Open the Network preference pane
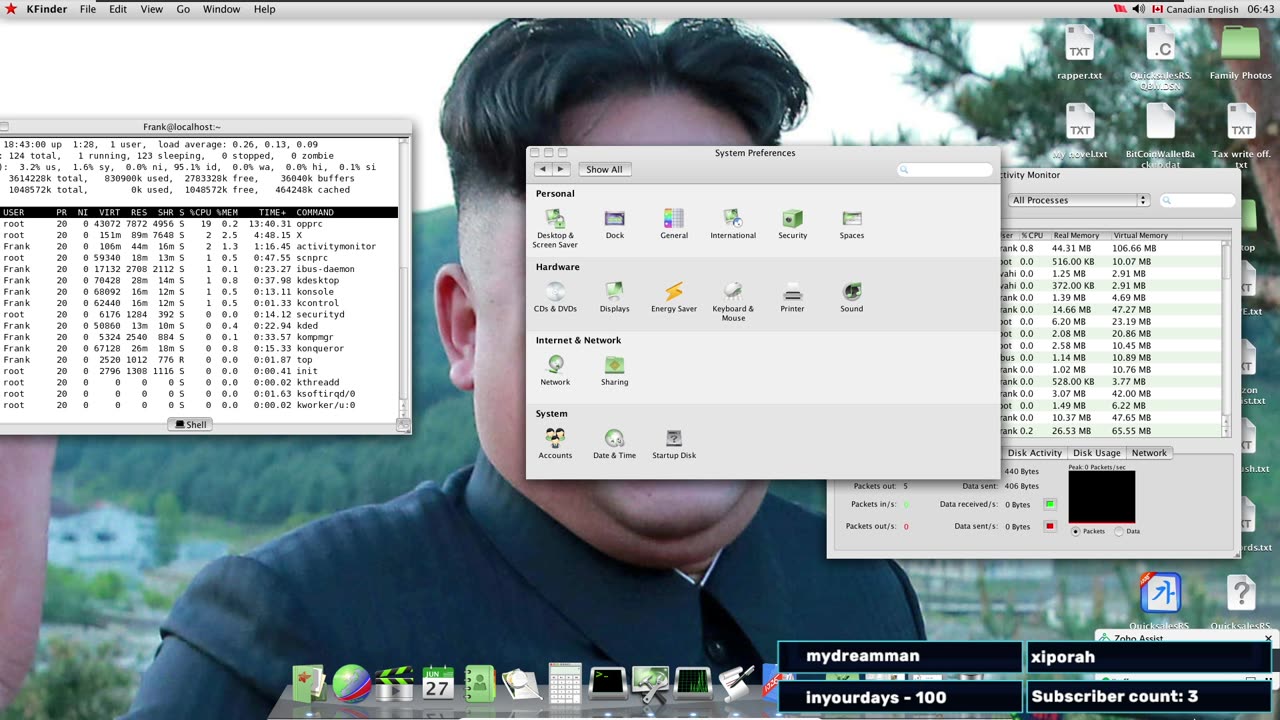Image resolution: width=1280 pixels, height=720 pixels. pos(555,370)
